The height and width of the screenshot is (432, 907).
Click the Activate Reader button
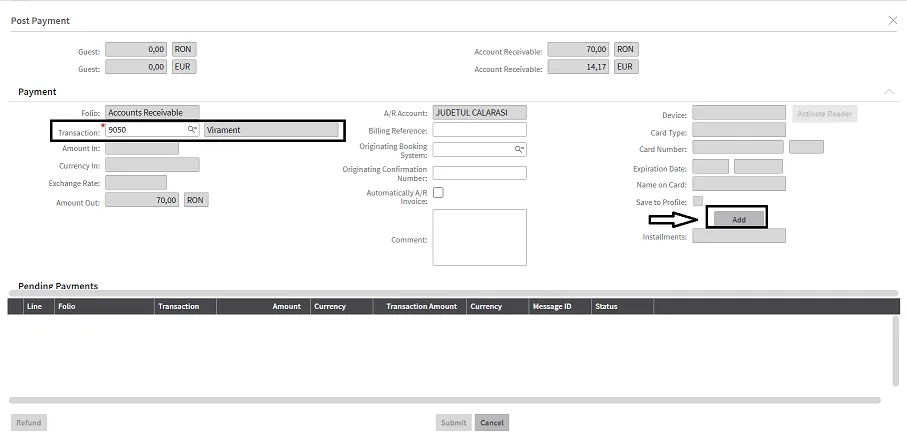point(824,114)
